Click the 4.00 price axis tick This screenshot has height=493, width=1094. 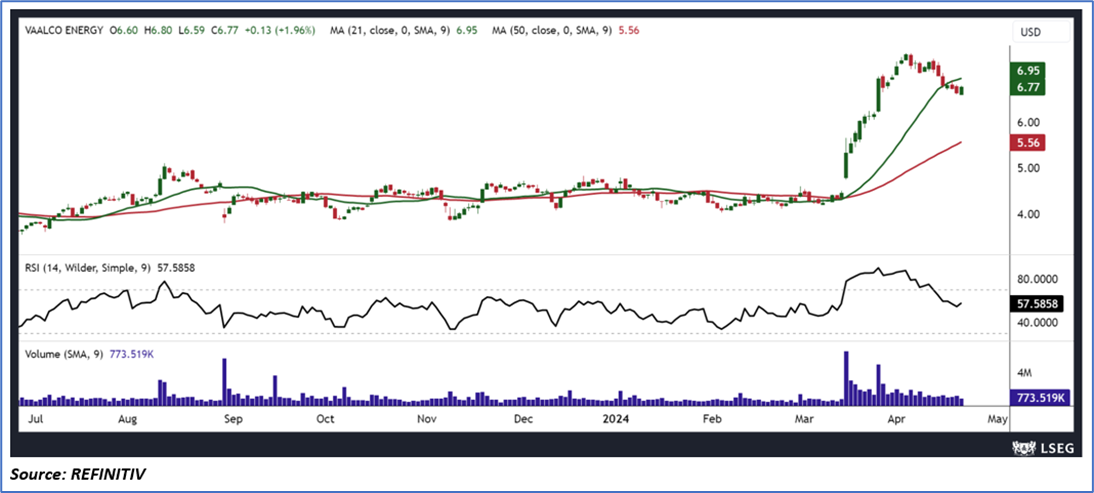point(1029,215)
